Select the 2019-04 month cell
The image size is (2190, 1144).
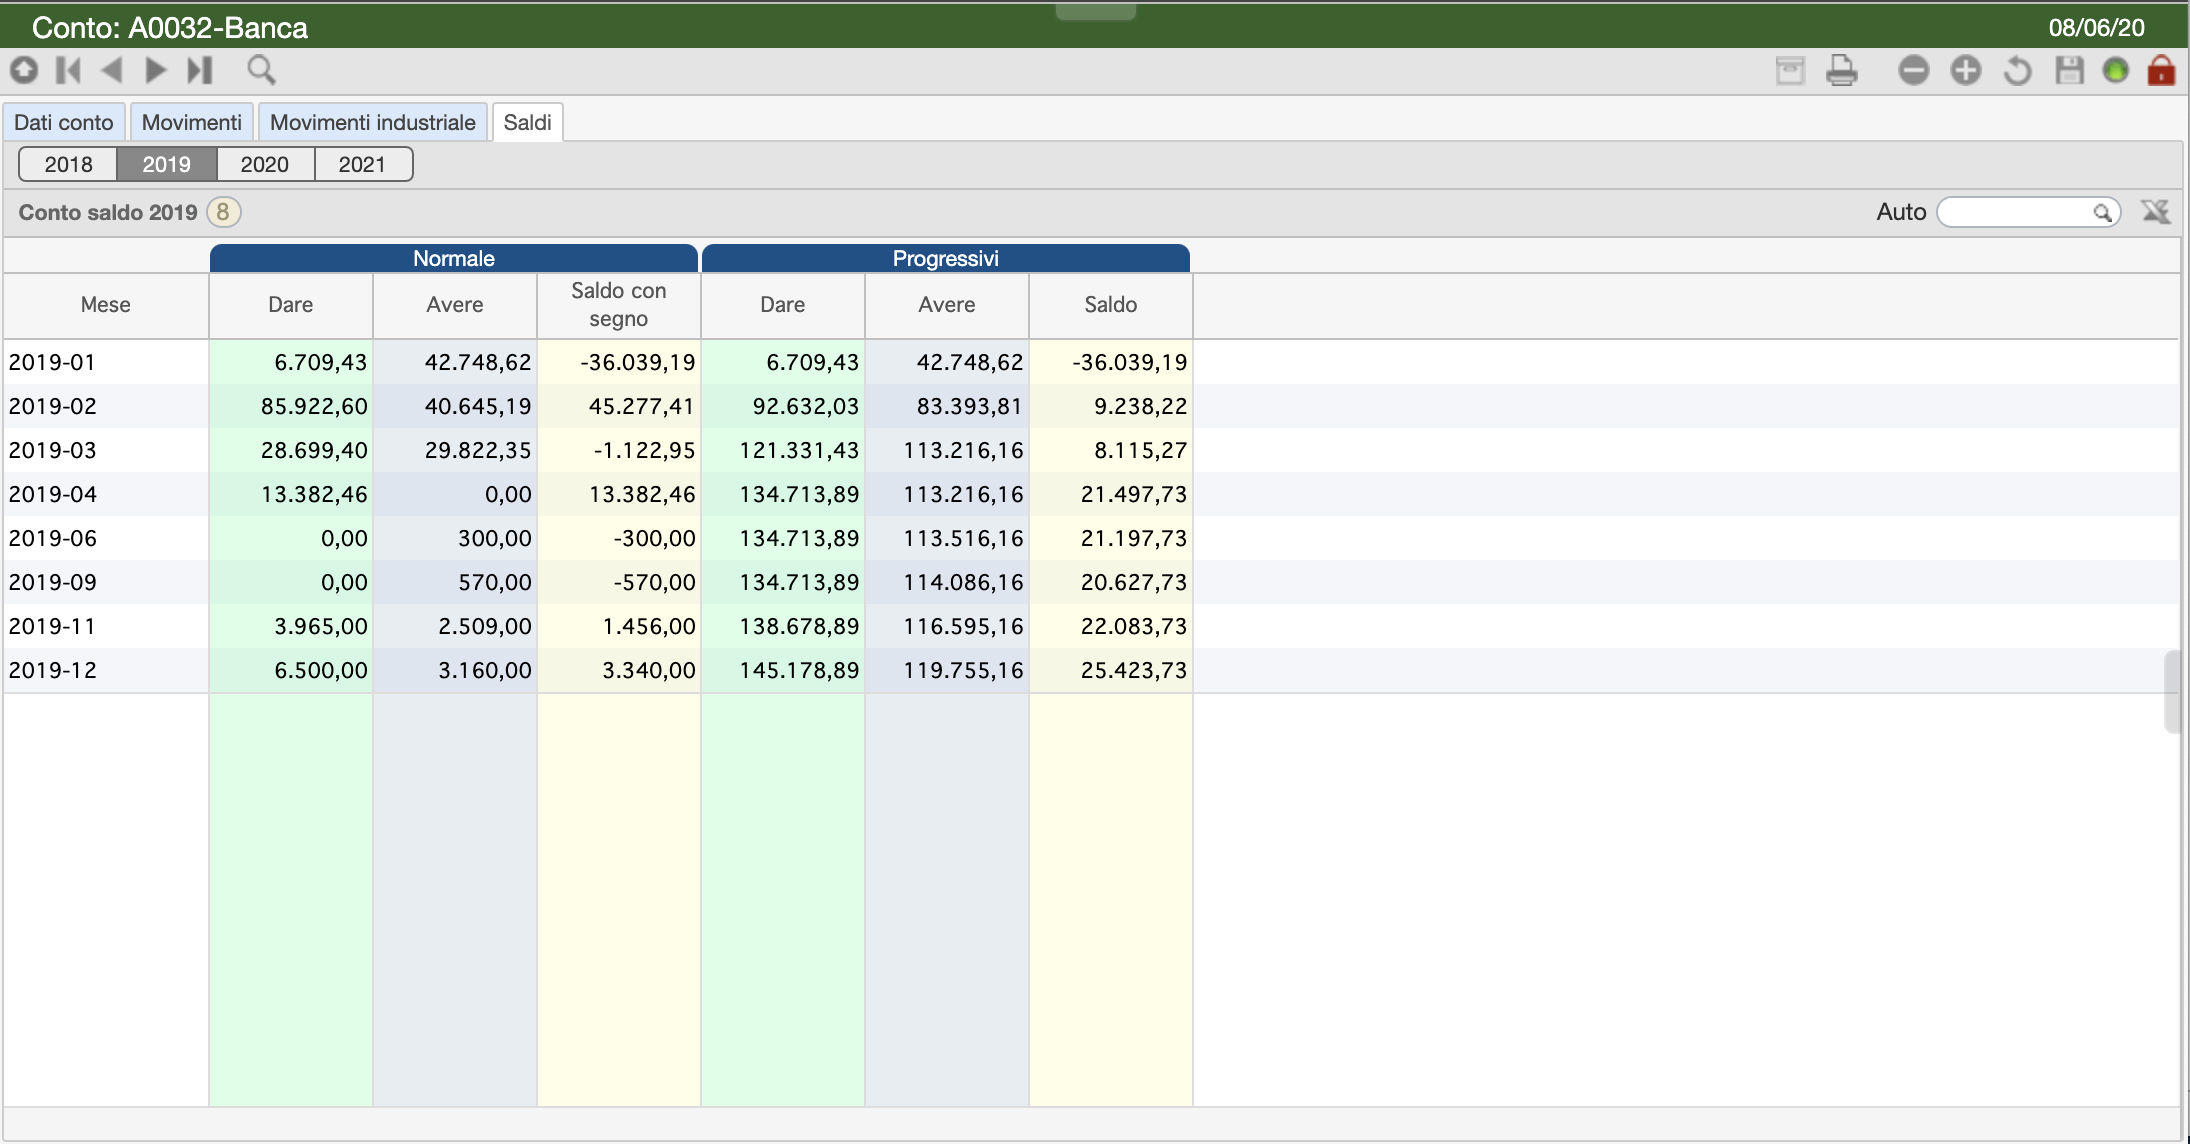point(106,494)
